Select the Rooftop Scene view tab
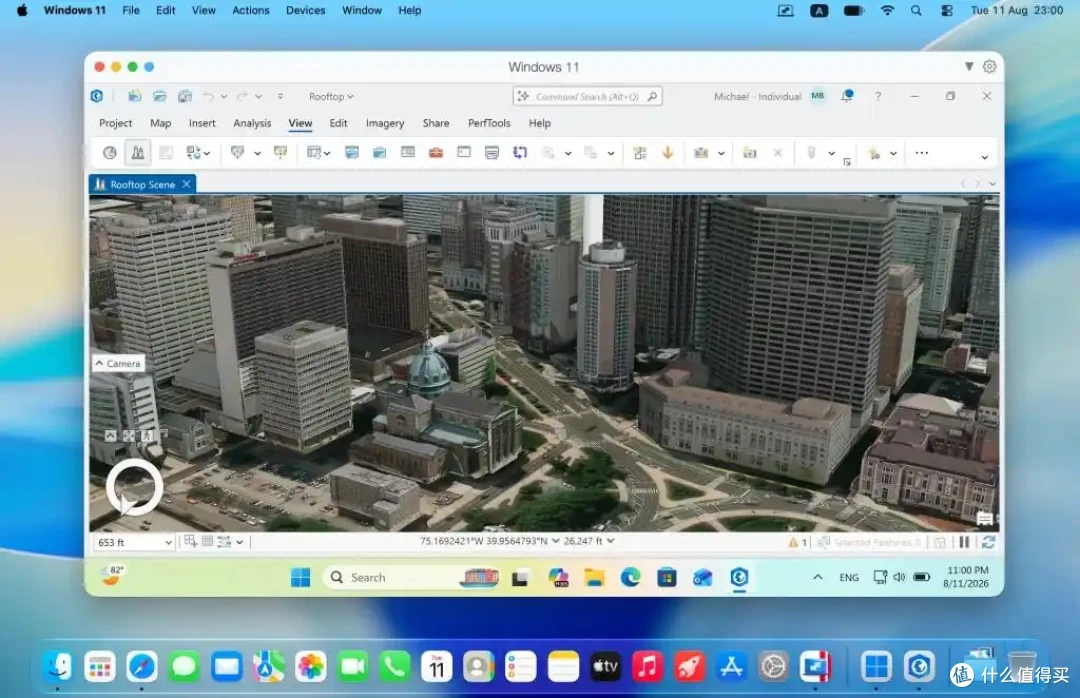This screenshot has height=698, width=1080. pyautogui.click(x=143, y=184)
